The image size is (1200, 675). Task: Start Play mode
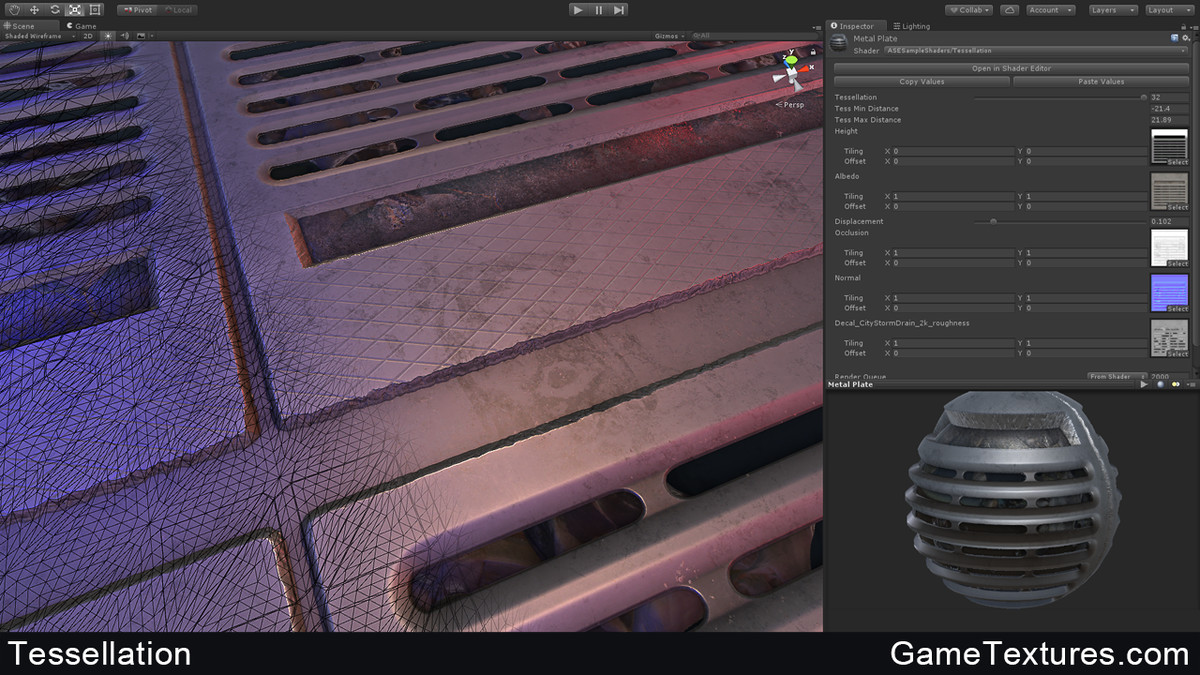[x=578, y=10]
